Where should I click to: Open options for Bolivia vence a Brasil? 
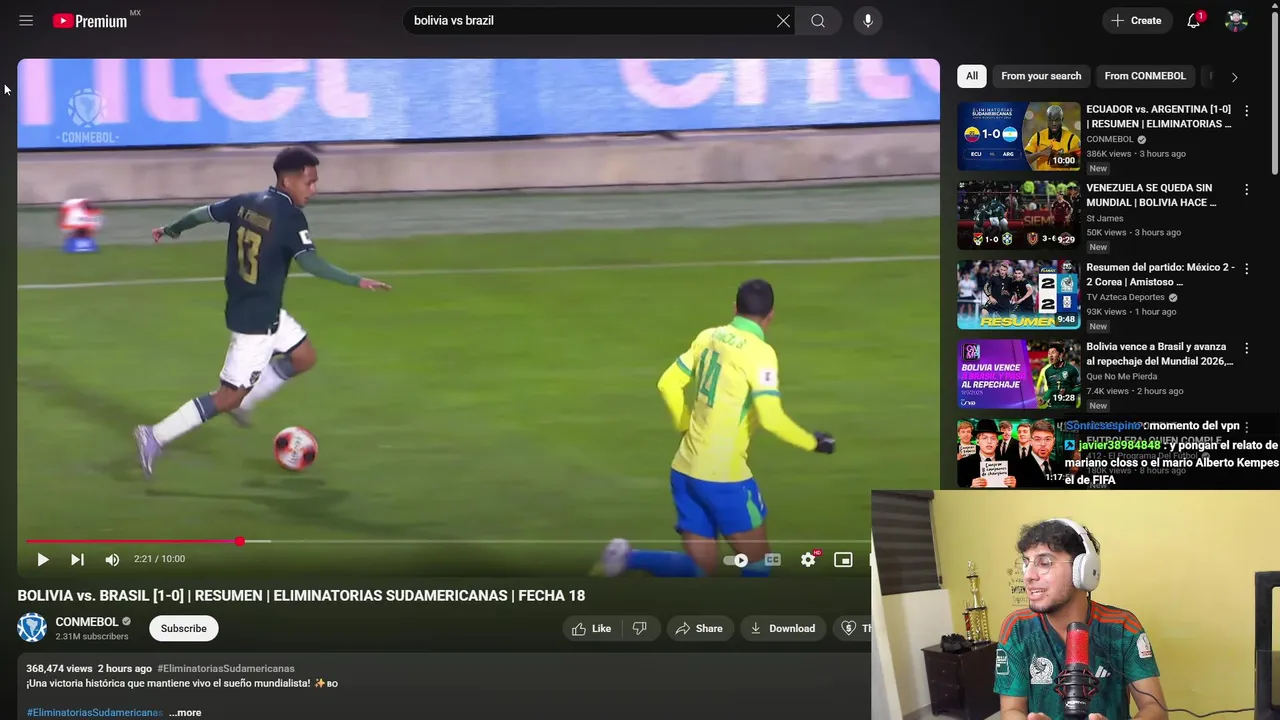point(1246,348)
